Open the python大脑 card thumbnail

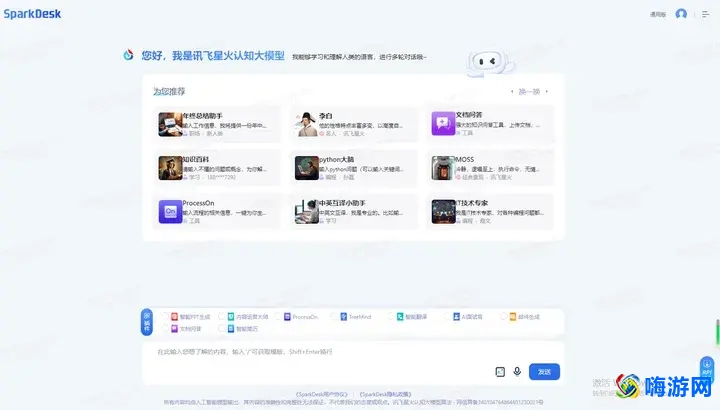(x=306, y=168)
